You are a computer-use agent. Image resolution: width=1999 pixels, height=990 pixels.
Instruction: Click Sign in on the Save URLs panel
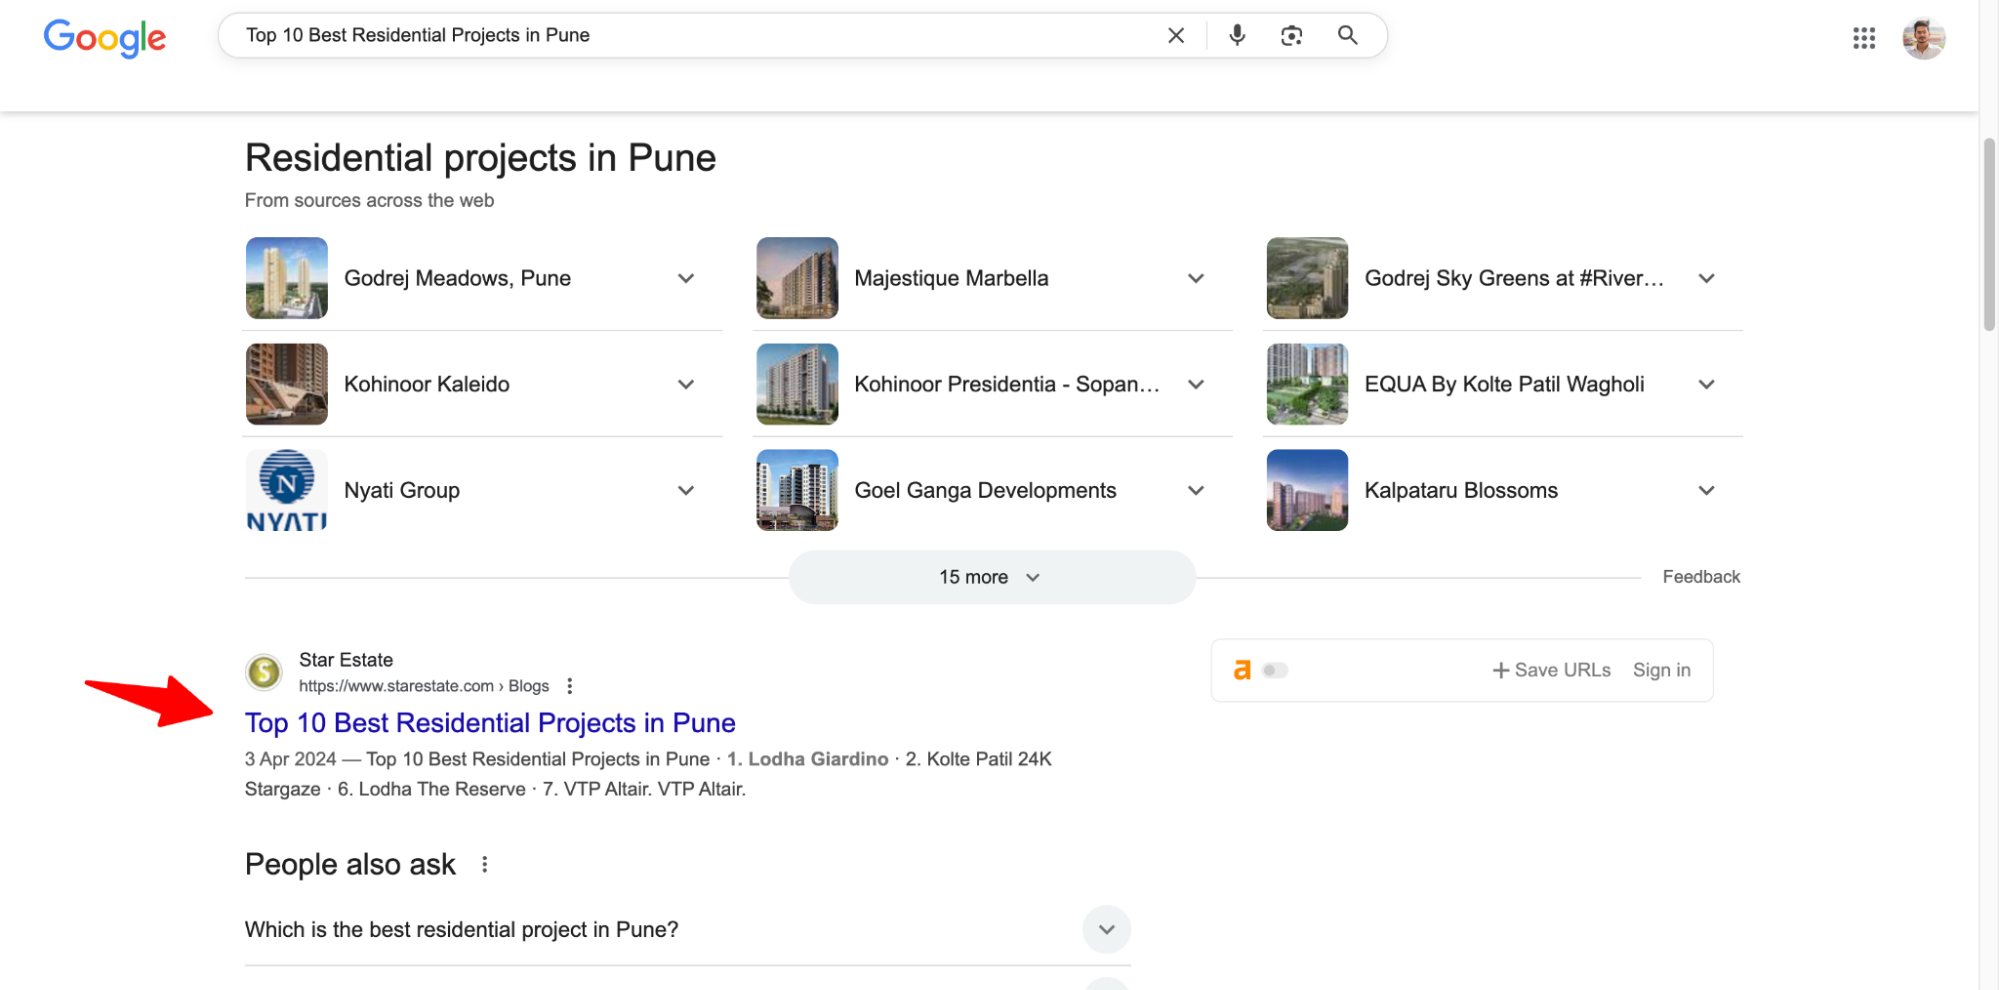pos(1661,670)
